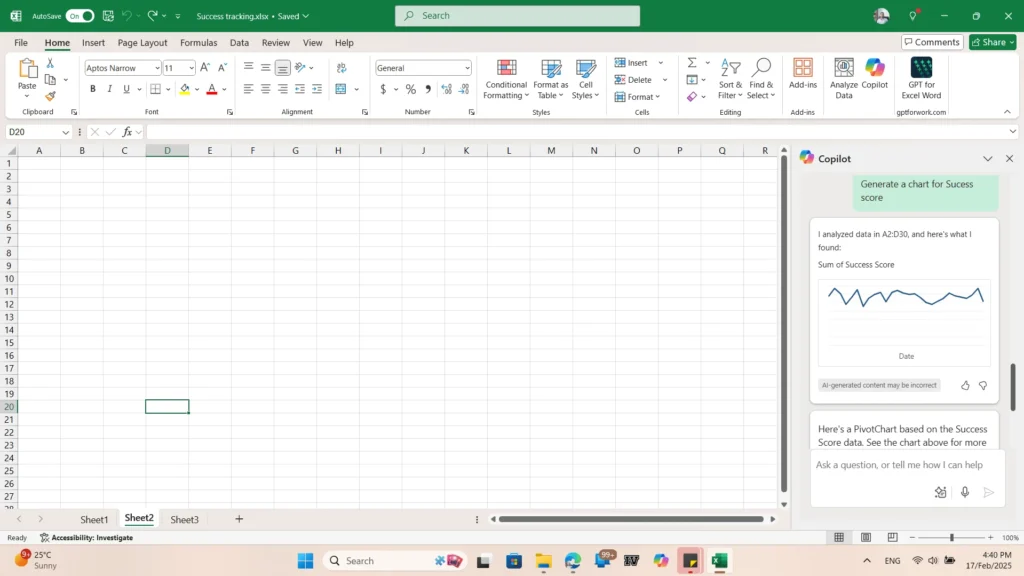The width and height of the screenshot is (1024, 576).
Task: Apply Comma Style number format
Action: 428,89
